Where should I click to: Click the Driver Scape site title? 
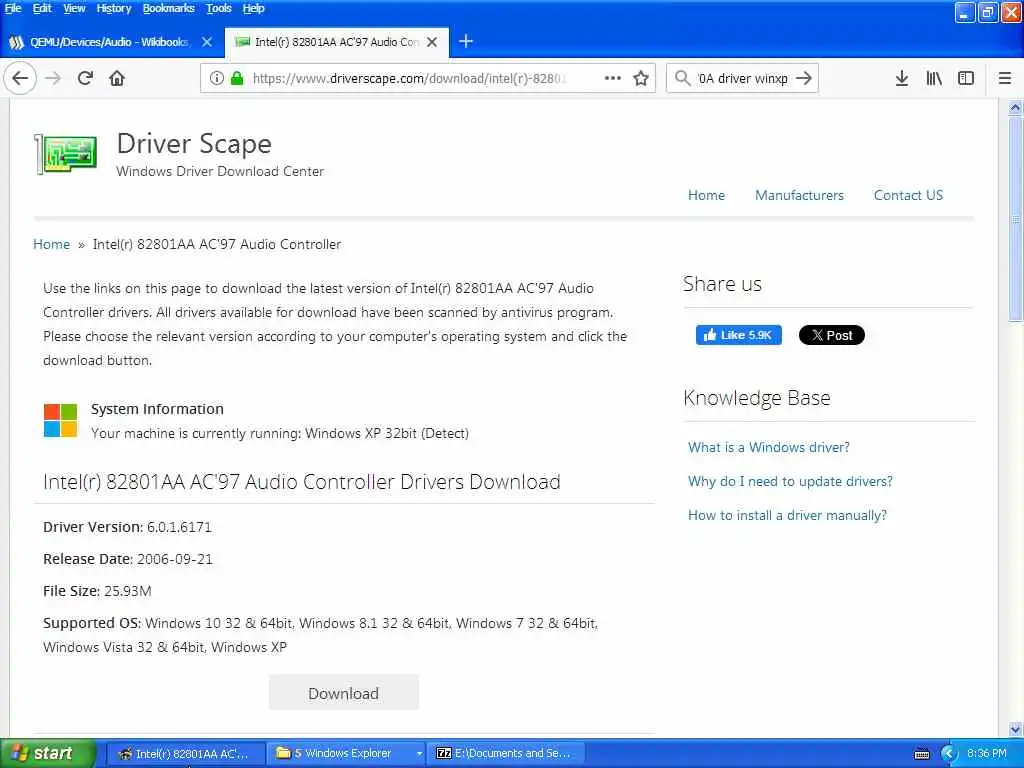pyautogui.click(x=194, y=144)
